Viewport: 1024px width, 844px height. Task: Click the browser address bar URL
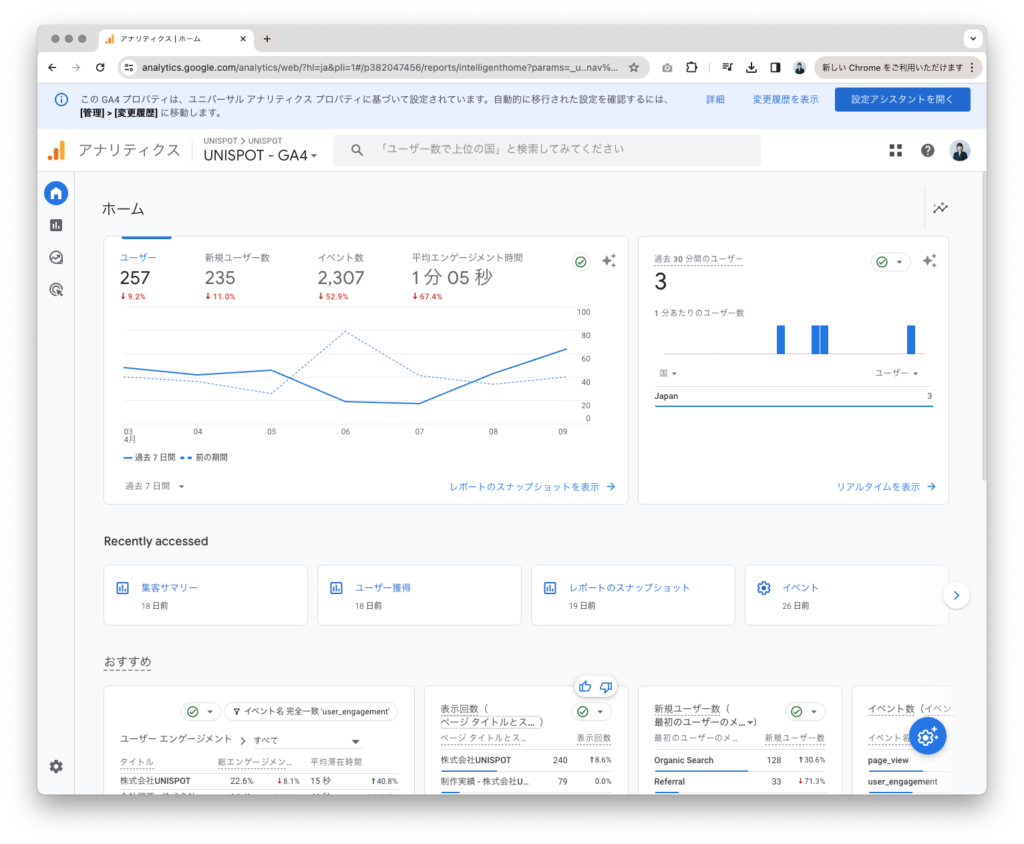pyautogui.click(x=379, y=67)
